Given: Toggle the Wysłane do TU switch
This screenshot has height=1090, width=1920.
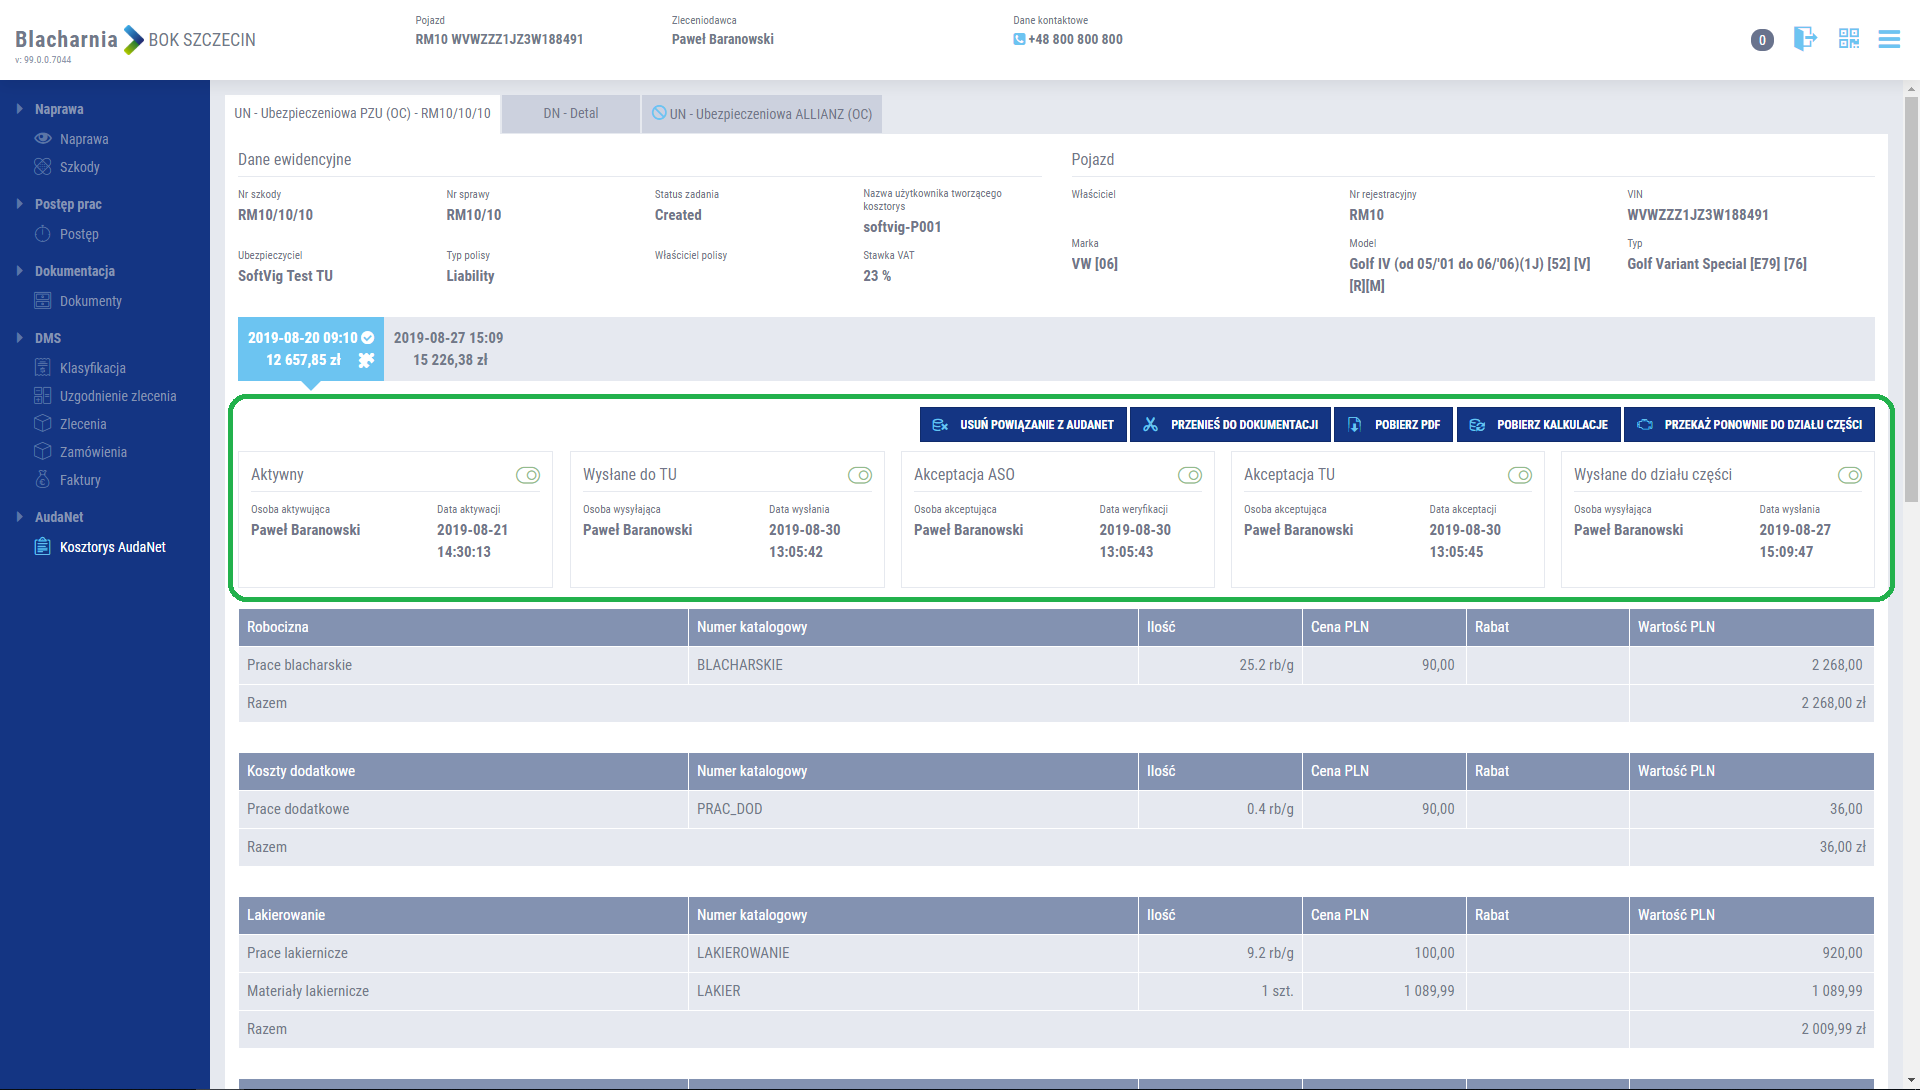Looking at the screenshot, I should 860,475.
